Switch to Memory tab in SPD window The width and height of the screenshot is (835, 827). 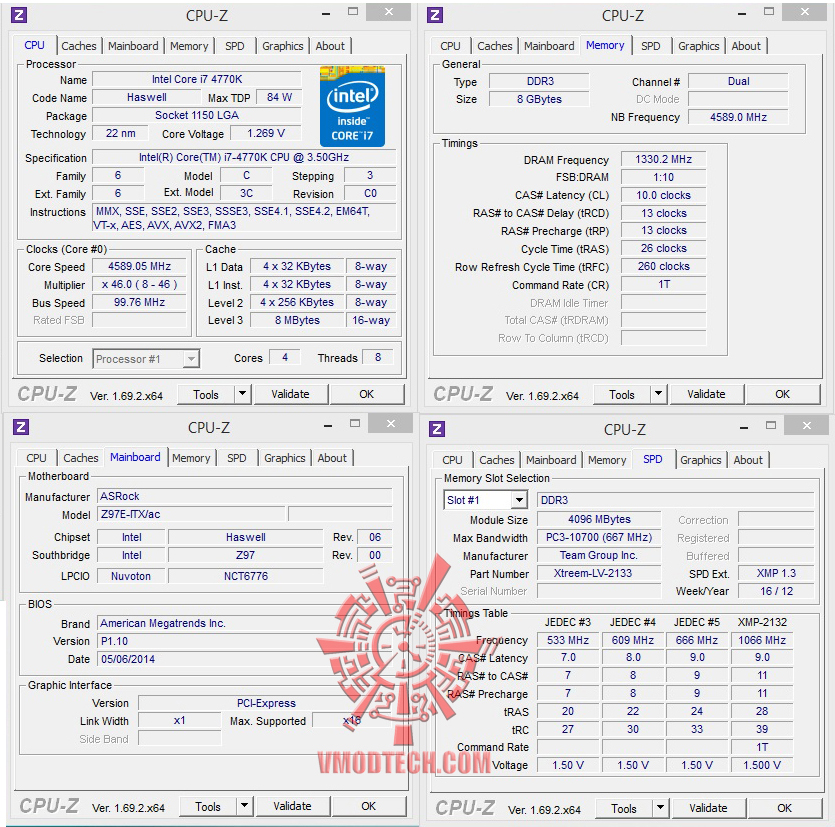[x=607, y=460]
